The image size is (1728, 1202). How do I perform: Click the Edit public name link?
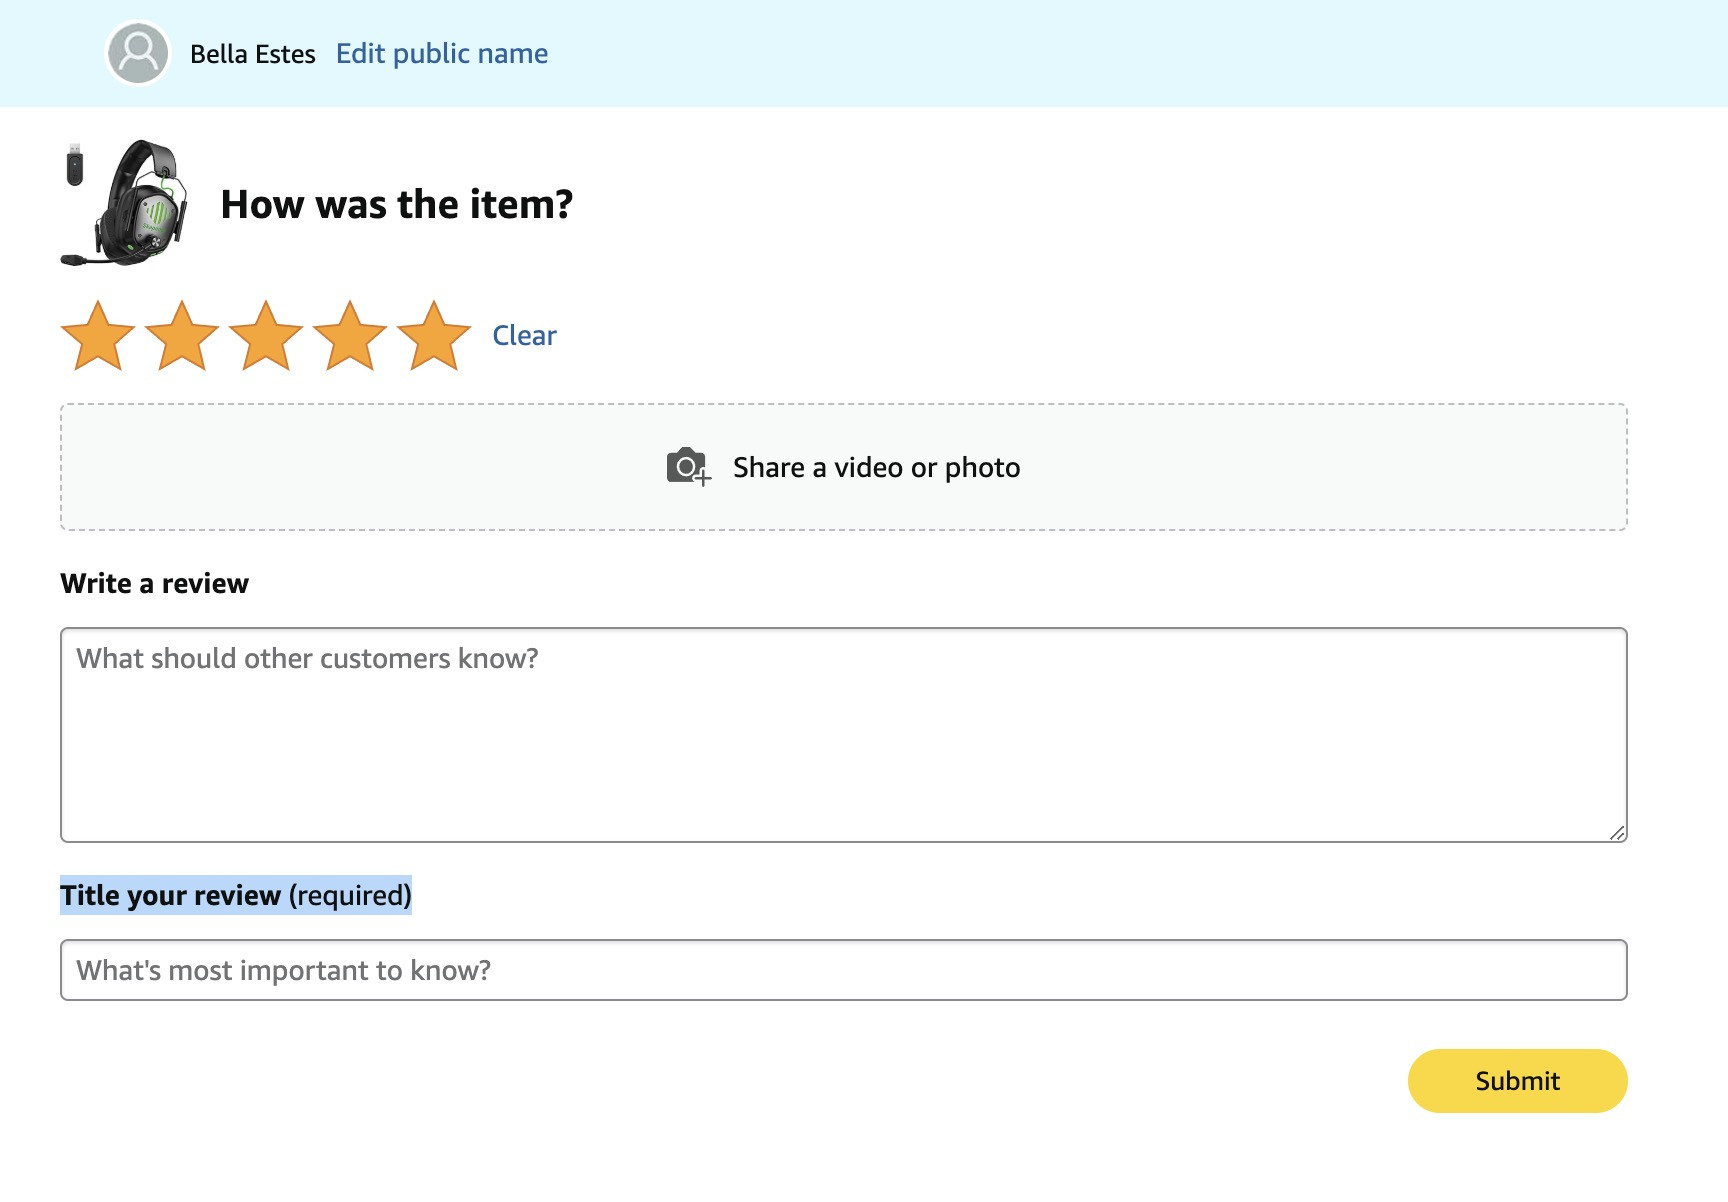tap(442, 53)
